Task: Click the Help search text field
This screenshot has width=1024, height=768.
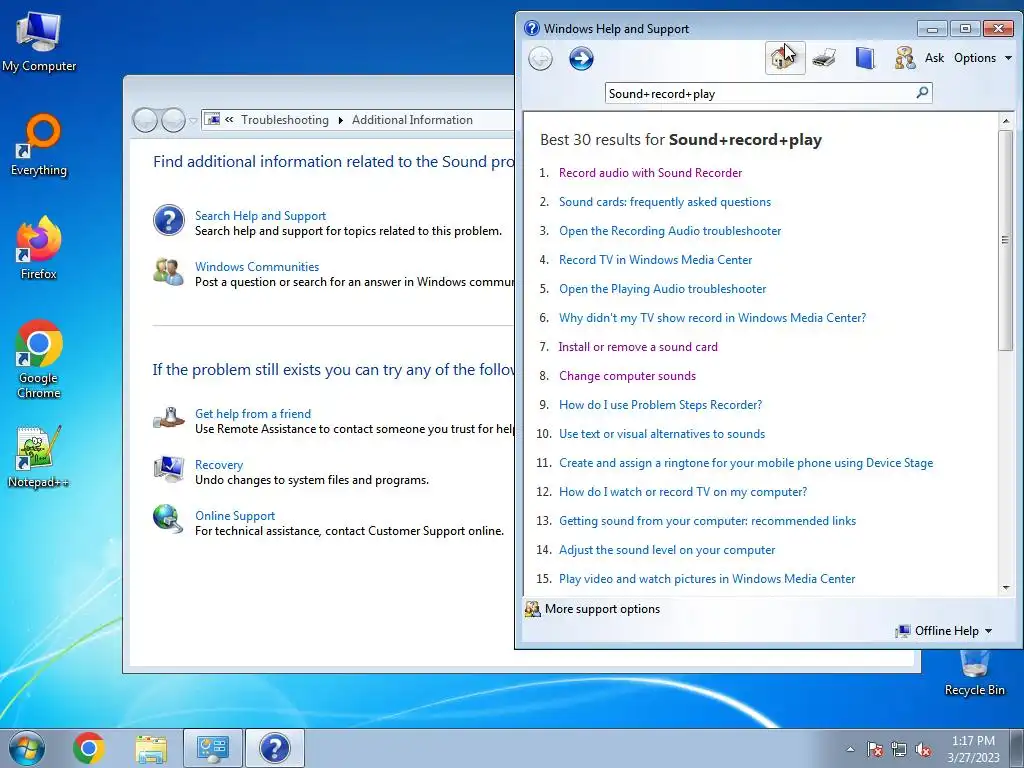Action: coord(760,93)
